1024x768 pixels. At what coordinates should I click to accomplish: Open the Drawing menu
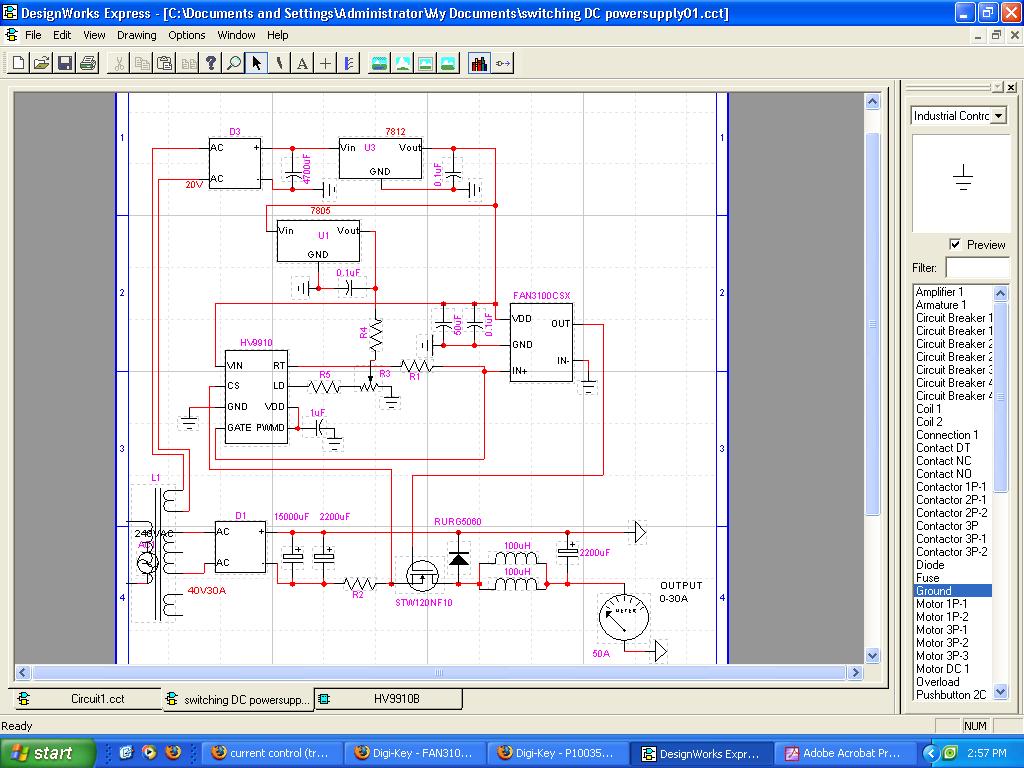pos(136,35)
